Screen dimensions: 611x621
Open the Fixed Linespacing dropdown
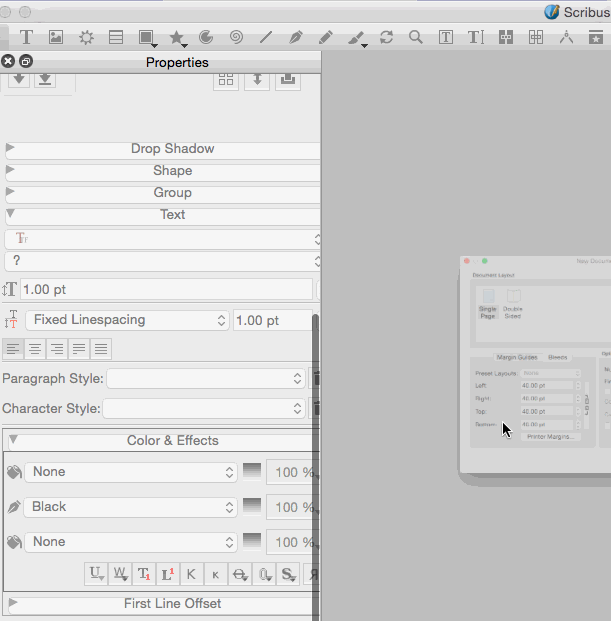click(127, 320)
